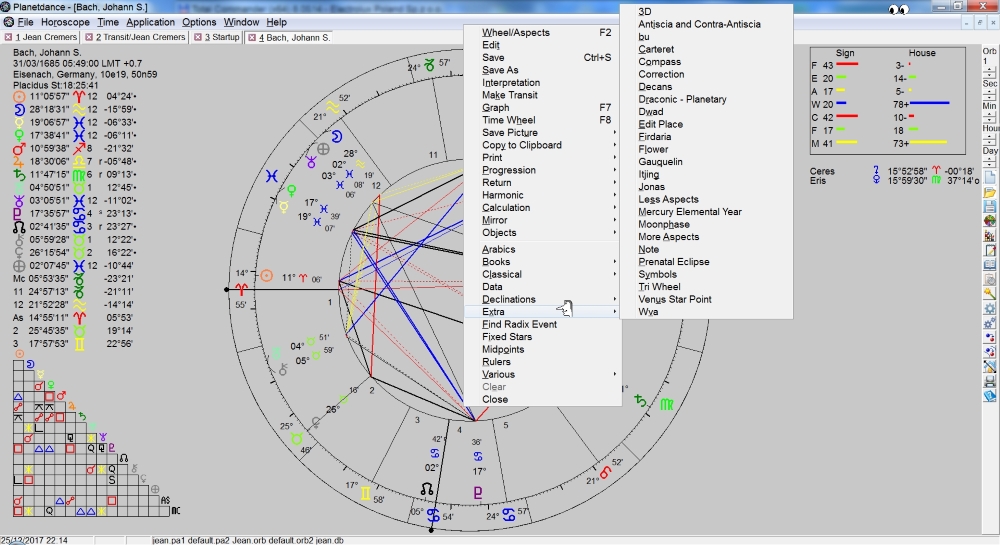This screenshot has width=1000, height=545.
Task: Click the North Node symbol below the wheel
Action: pos(428,489)
